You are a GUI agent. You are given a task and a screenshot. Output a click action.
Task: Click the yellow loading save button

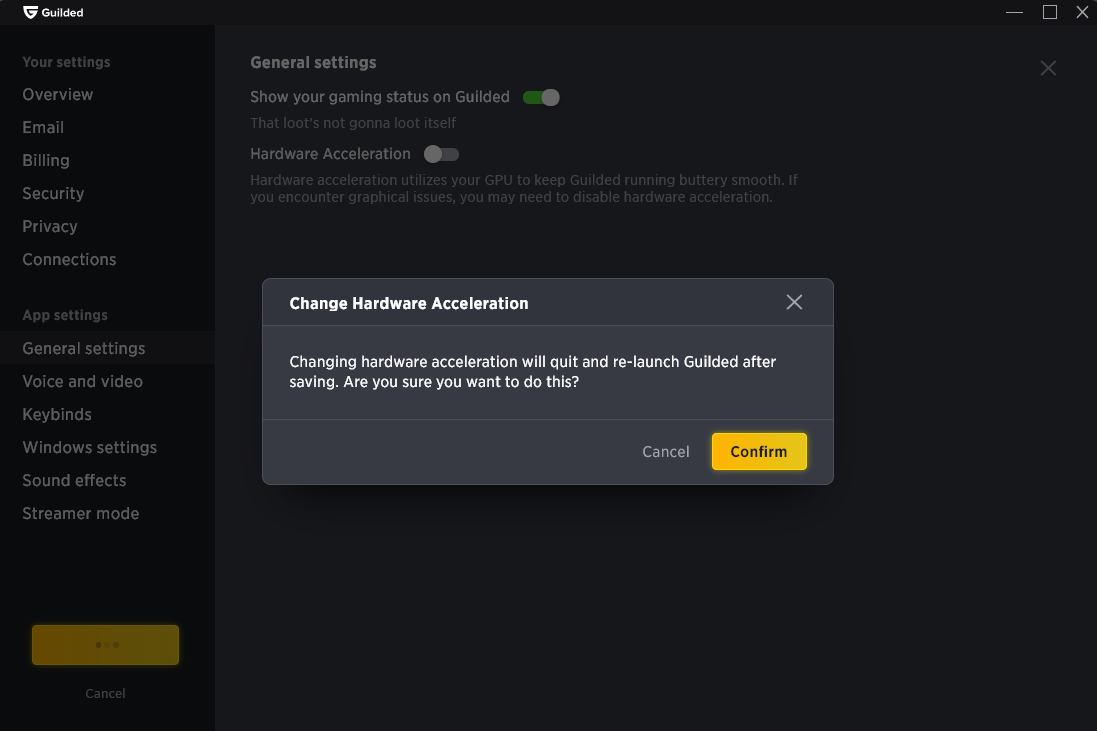pyautogui.click(x=106, y=645)
